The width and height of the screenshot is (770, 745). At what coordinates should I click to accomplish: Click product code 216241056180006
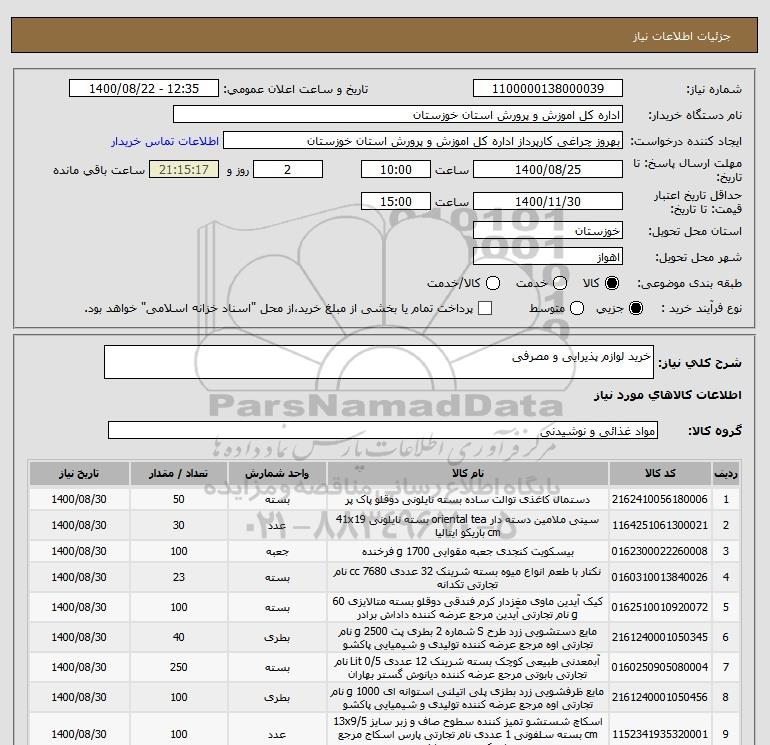click(x=660, y=499)
